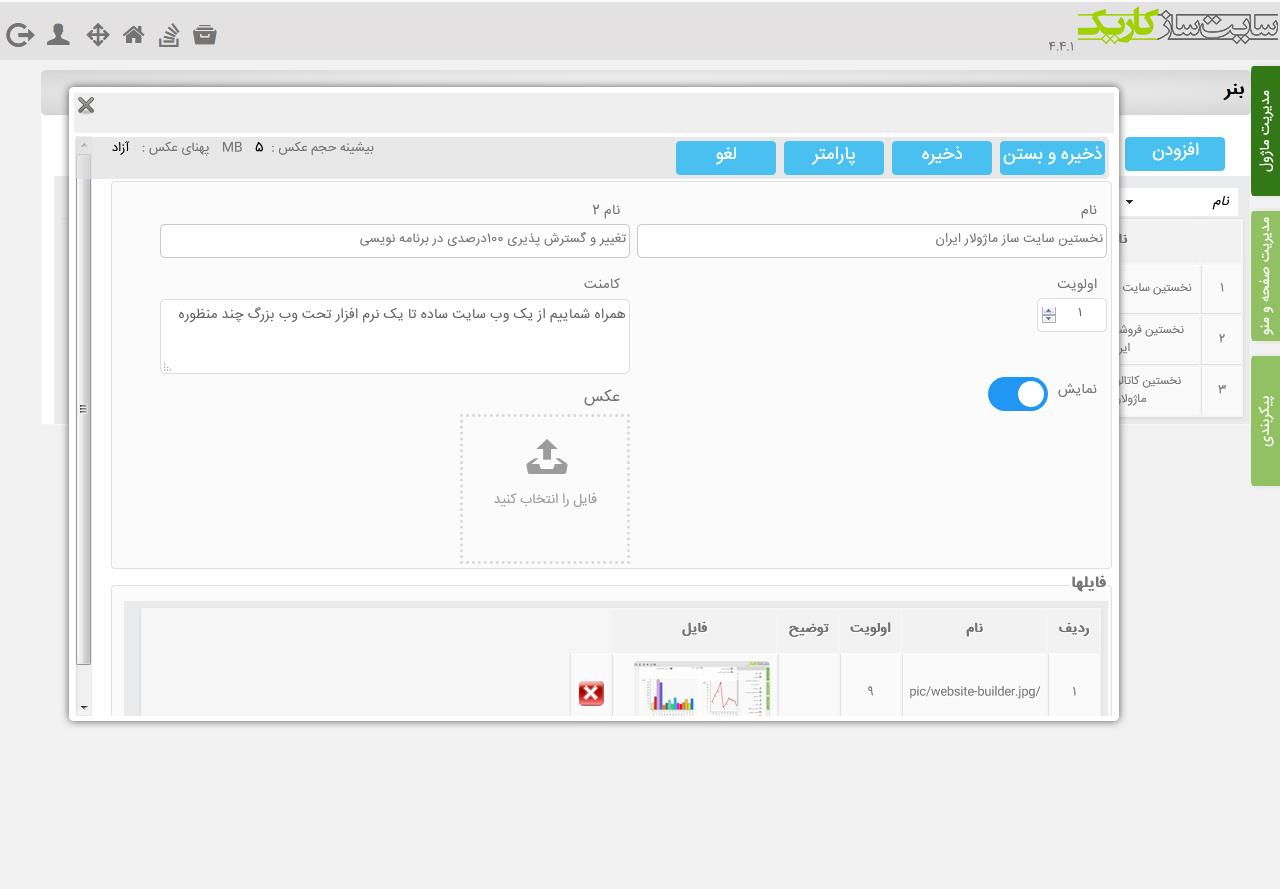Cancel with the لغو button

(726, 157)
